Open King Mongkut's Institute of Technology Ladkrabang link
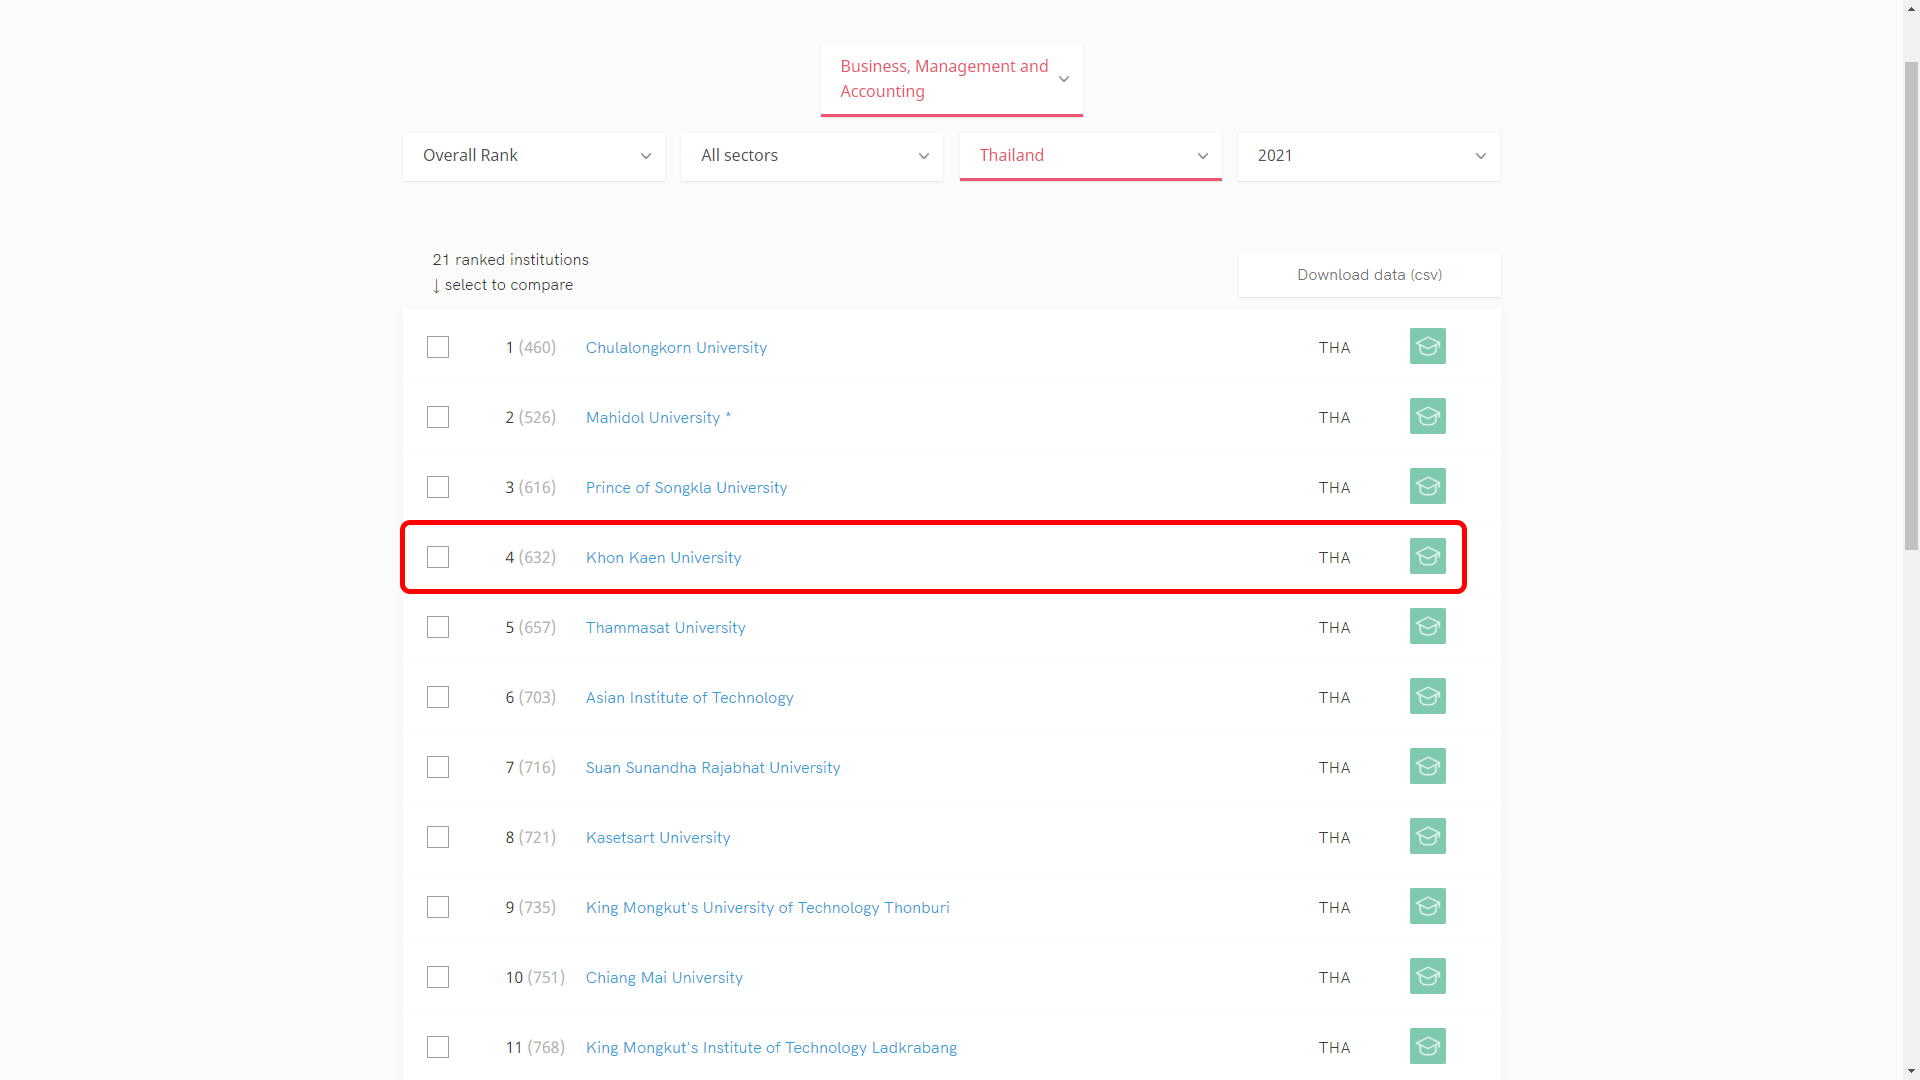The height and width of the screenshot is (1080, 1920). pyautogui.click(x=771, y=1047)
